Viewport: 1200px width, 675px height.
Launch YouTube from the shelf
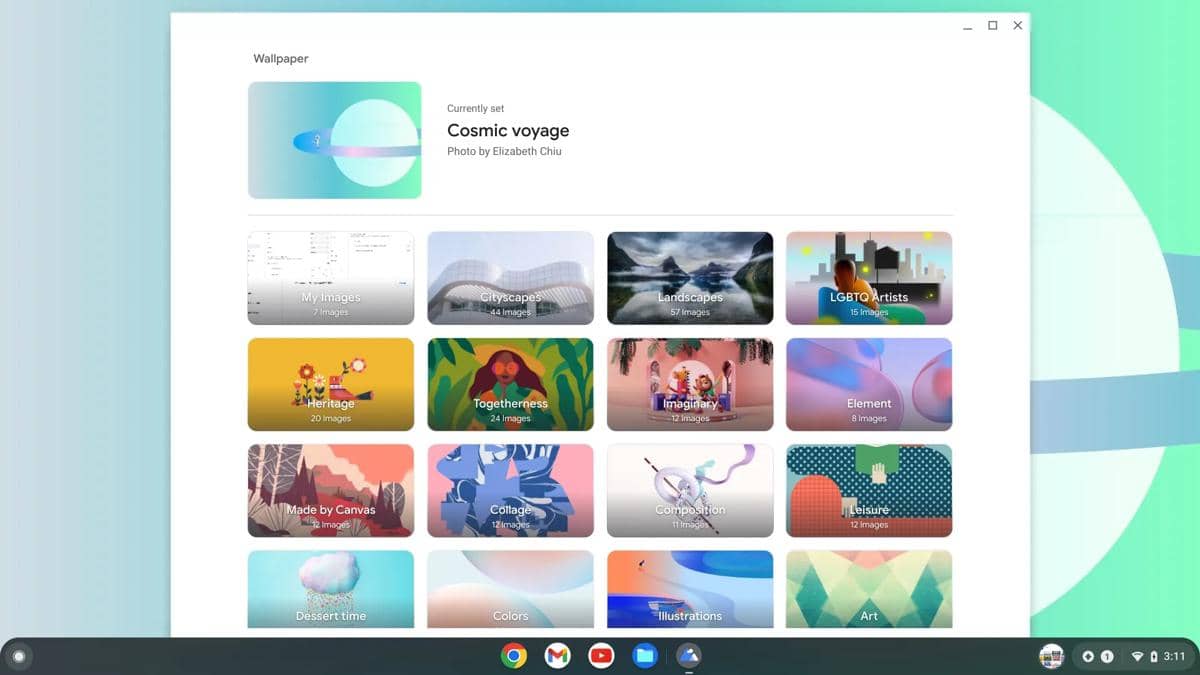601,656
